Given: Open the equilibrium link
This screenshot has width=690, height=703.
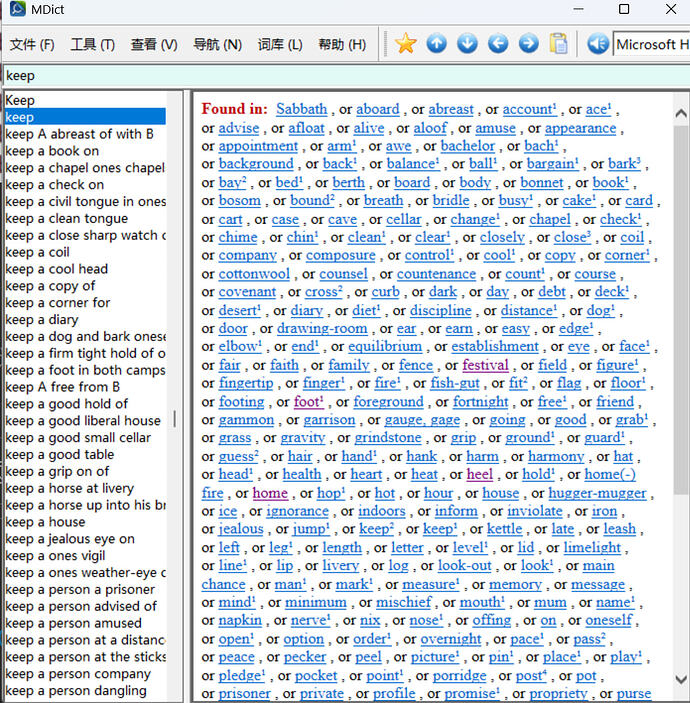Looking at the screenshot, I should pyautogui.click(x=385, y=347).
